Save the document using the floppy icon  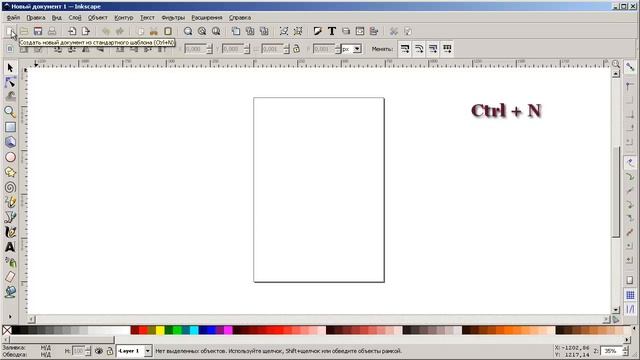38,31
